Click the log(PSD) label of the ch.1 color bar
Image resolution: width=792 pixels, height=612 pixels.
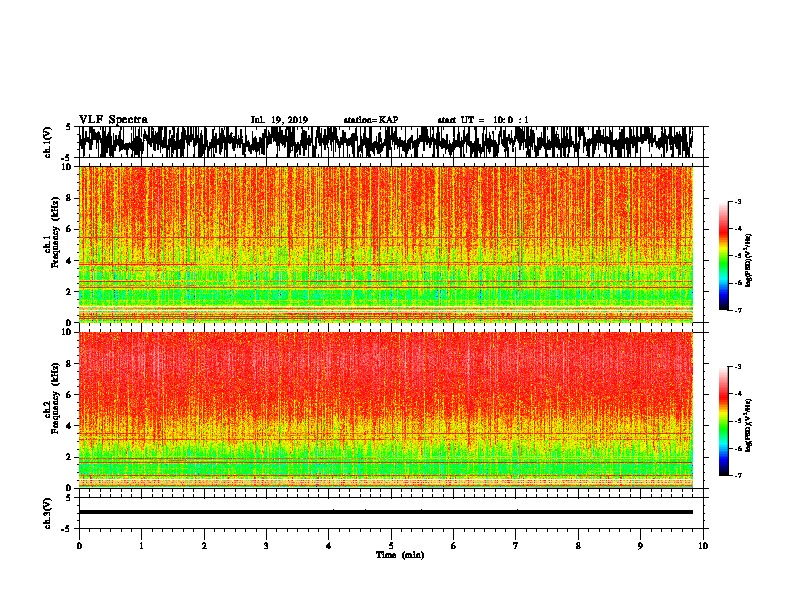point(748,261)
